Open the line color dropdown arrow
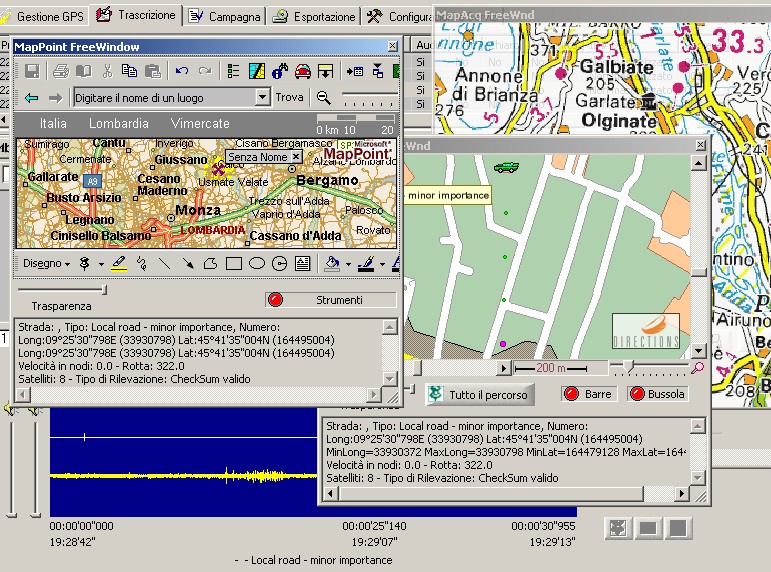The width and height of the screenshot is (771, 572). tap(382, 264)
